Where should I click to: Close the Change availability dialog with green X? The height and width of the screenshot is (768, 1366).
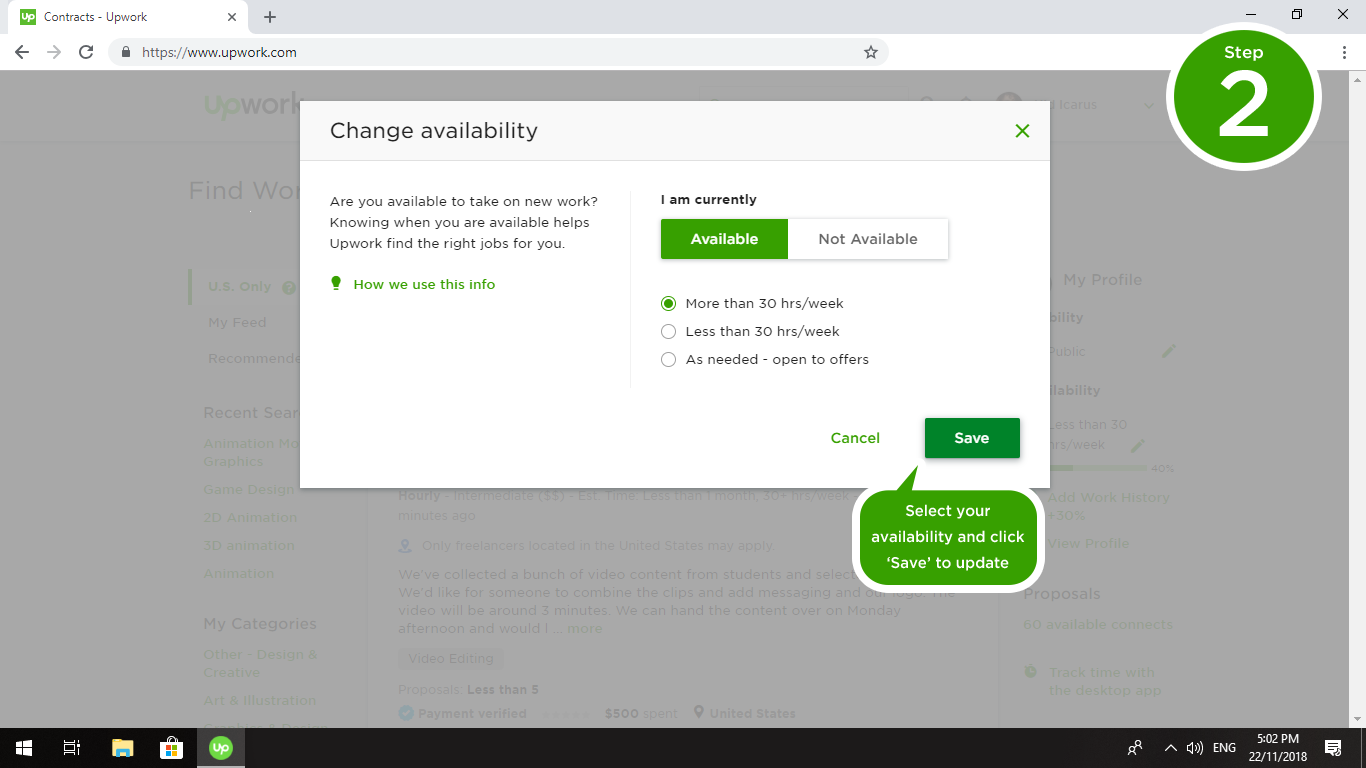click(1022, 131)
